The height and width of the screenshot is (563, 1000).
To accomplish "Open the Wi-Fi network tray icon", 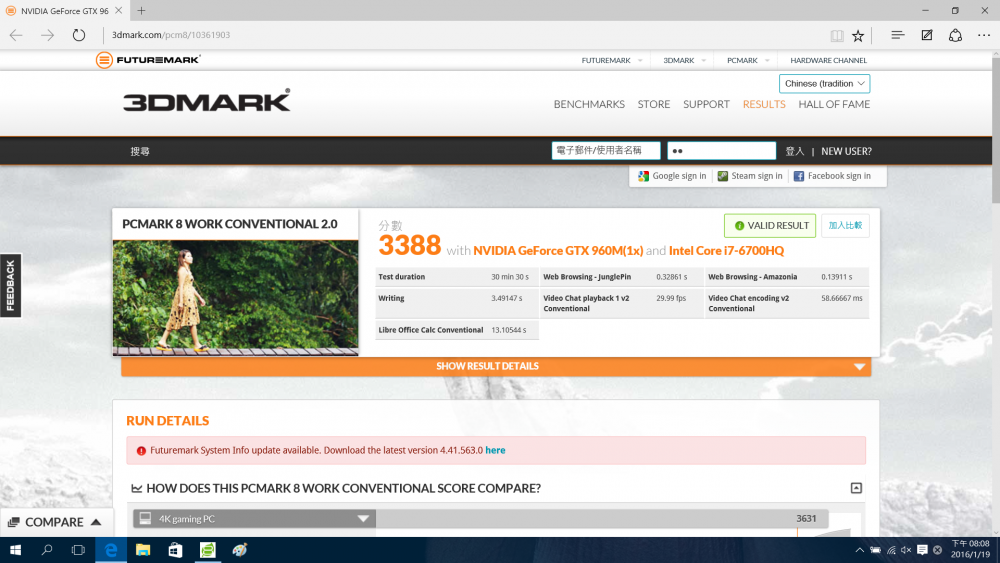I will (891, 550).
